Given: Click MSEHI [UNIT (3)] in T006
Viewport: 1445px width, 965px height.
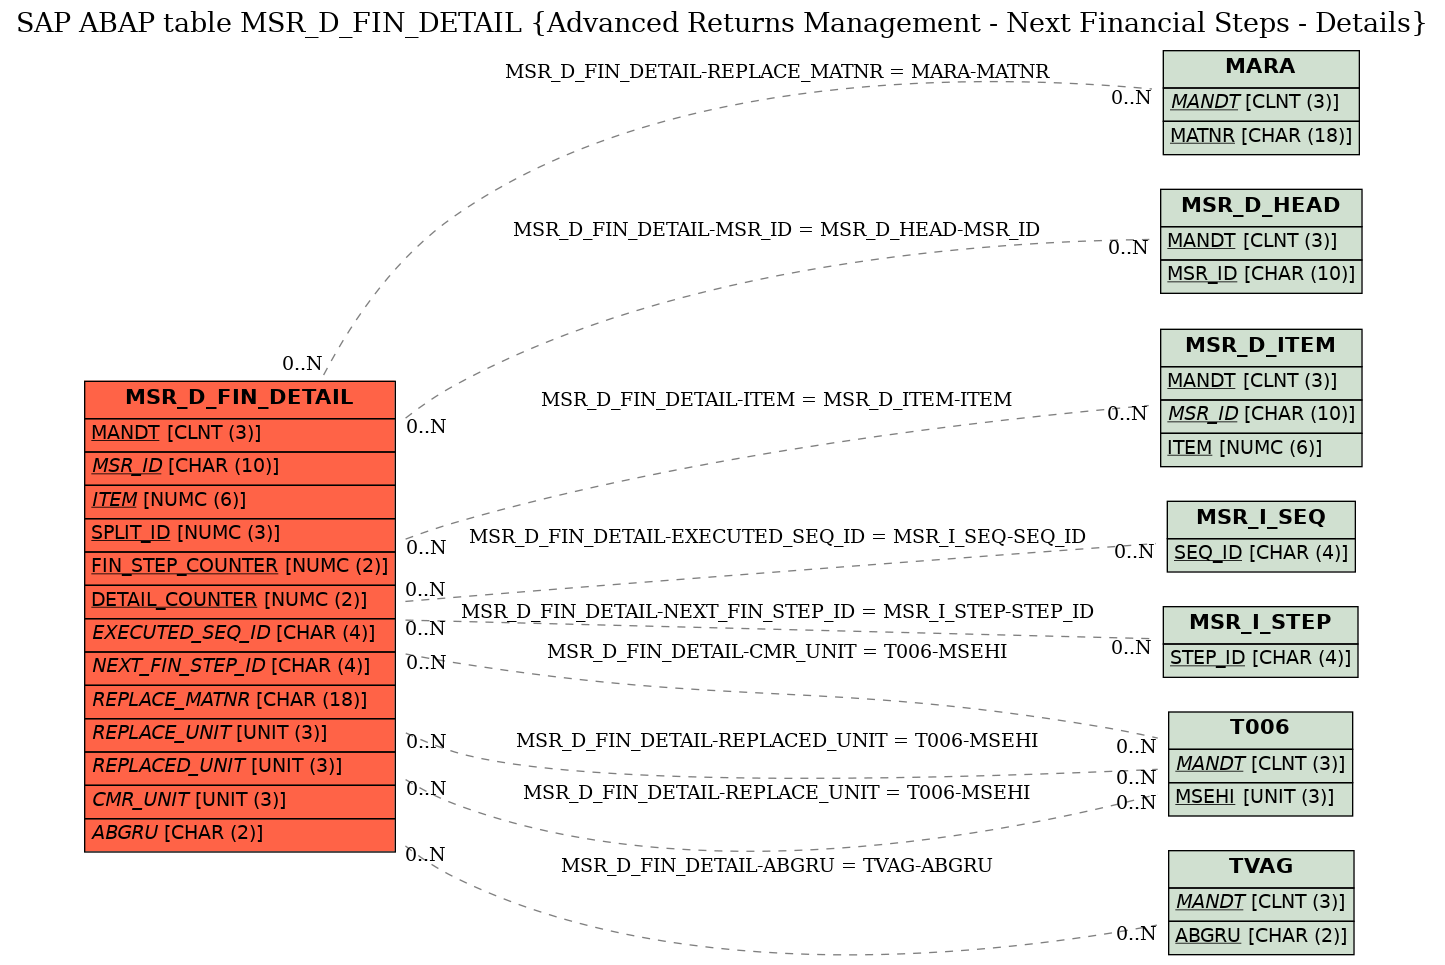Looking at the screenshot, I should (1260, 798).
